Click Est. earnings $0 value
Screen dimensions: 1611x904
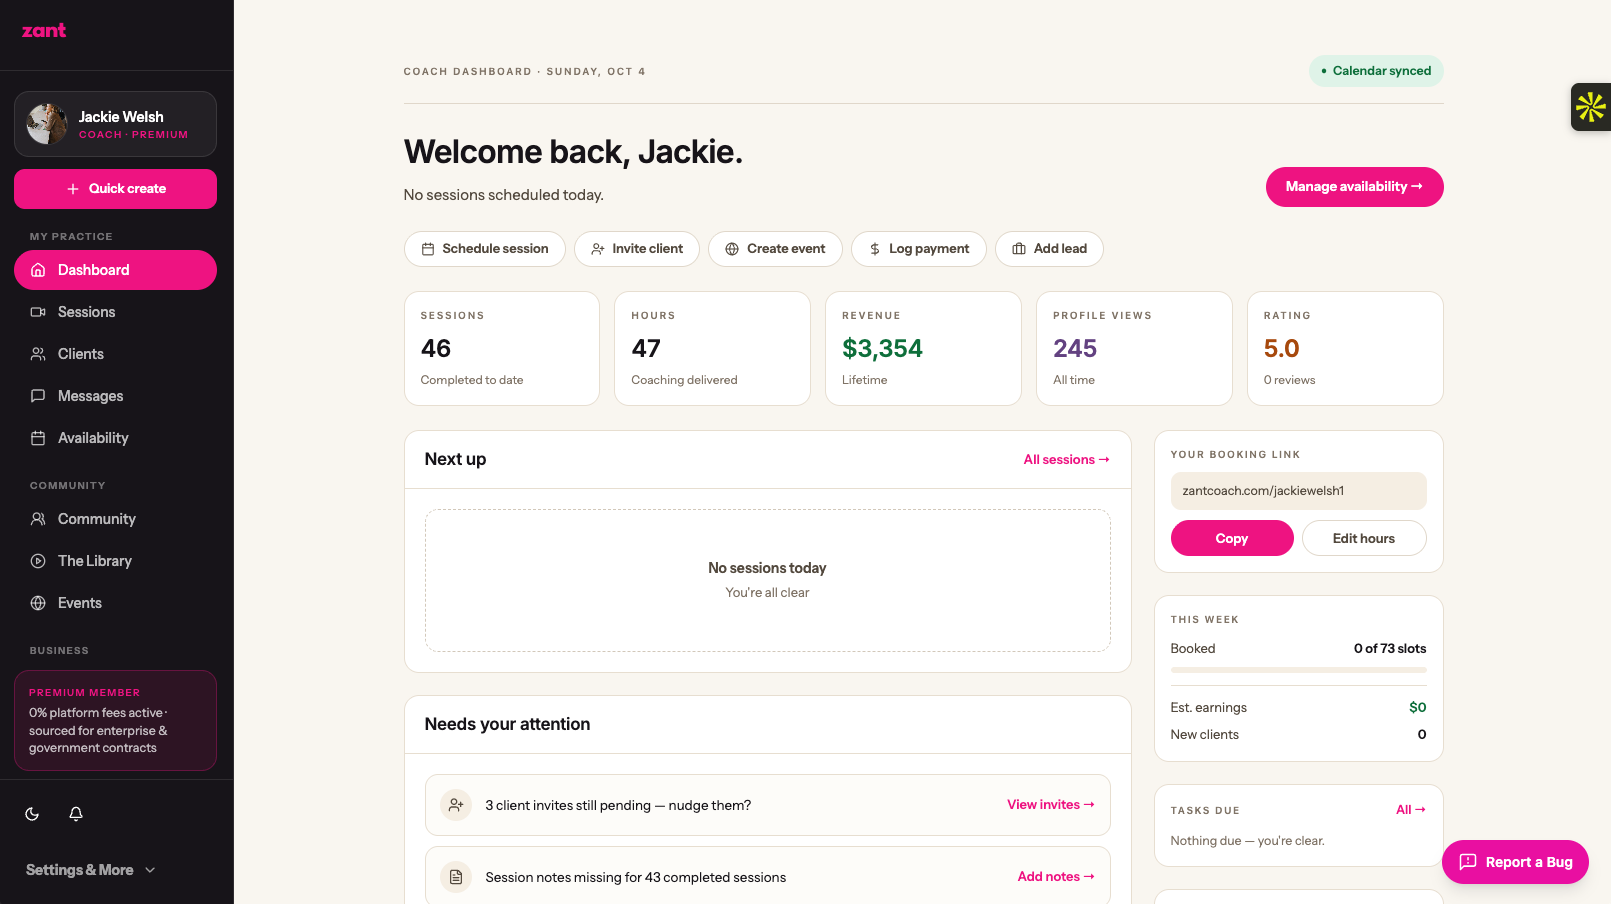[1418, 707]
